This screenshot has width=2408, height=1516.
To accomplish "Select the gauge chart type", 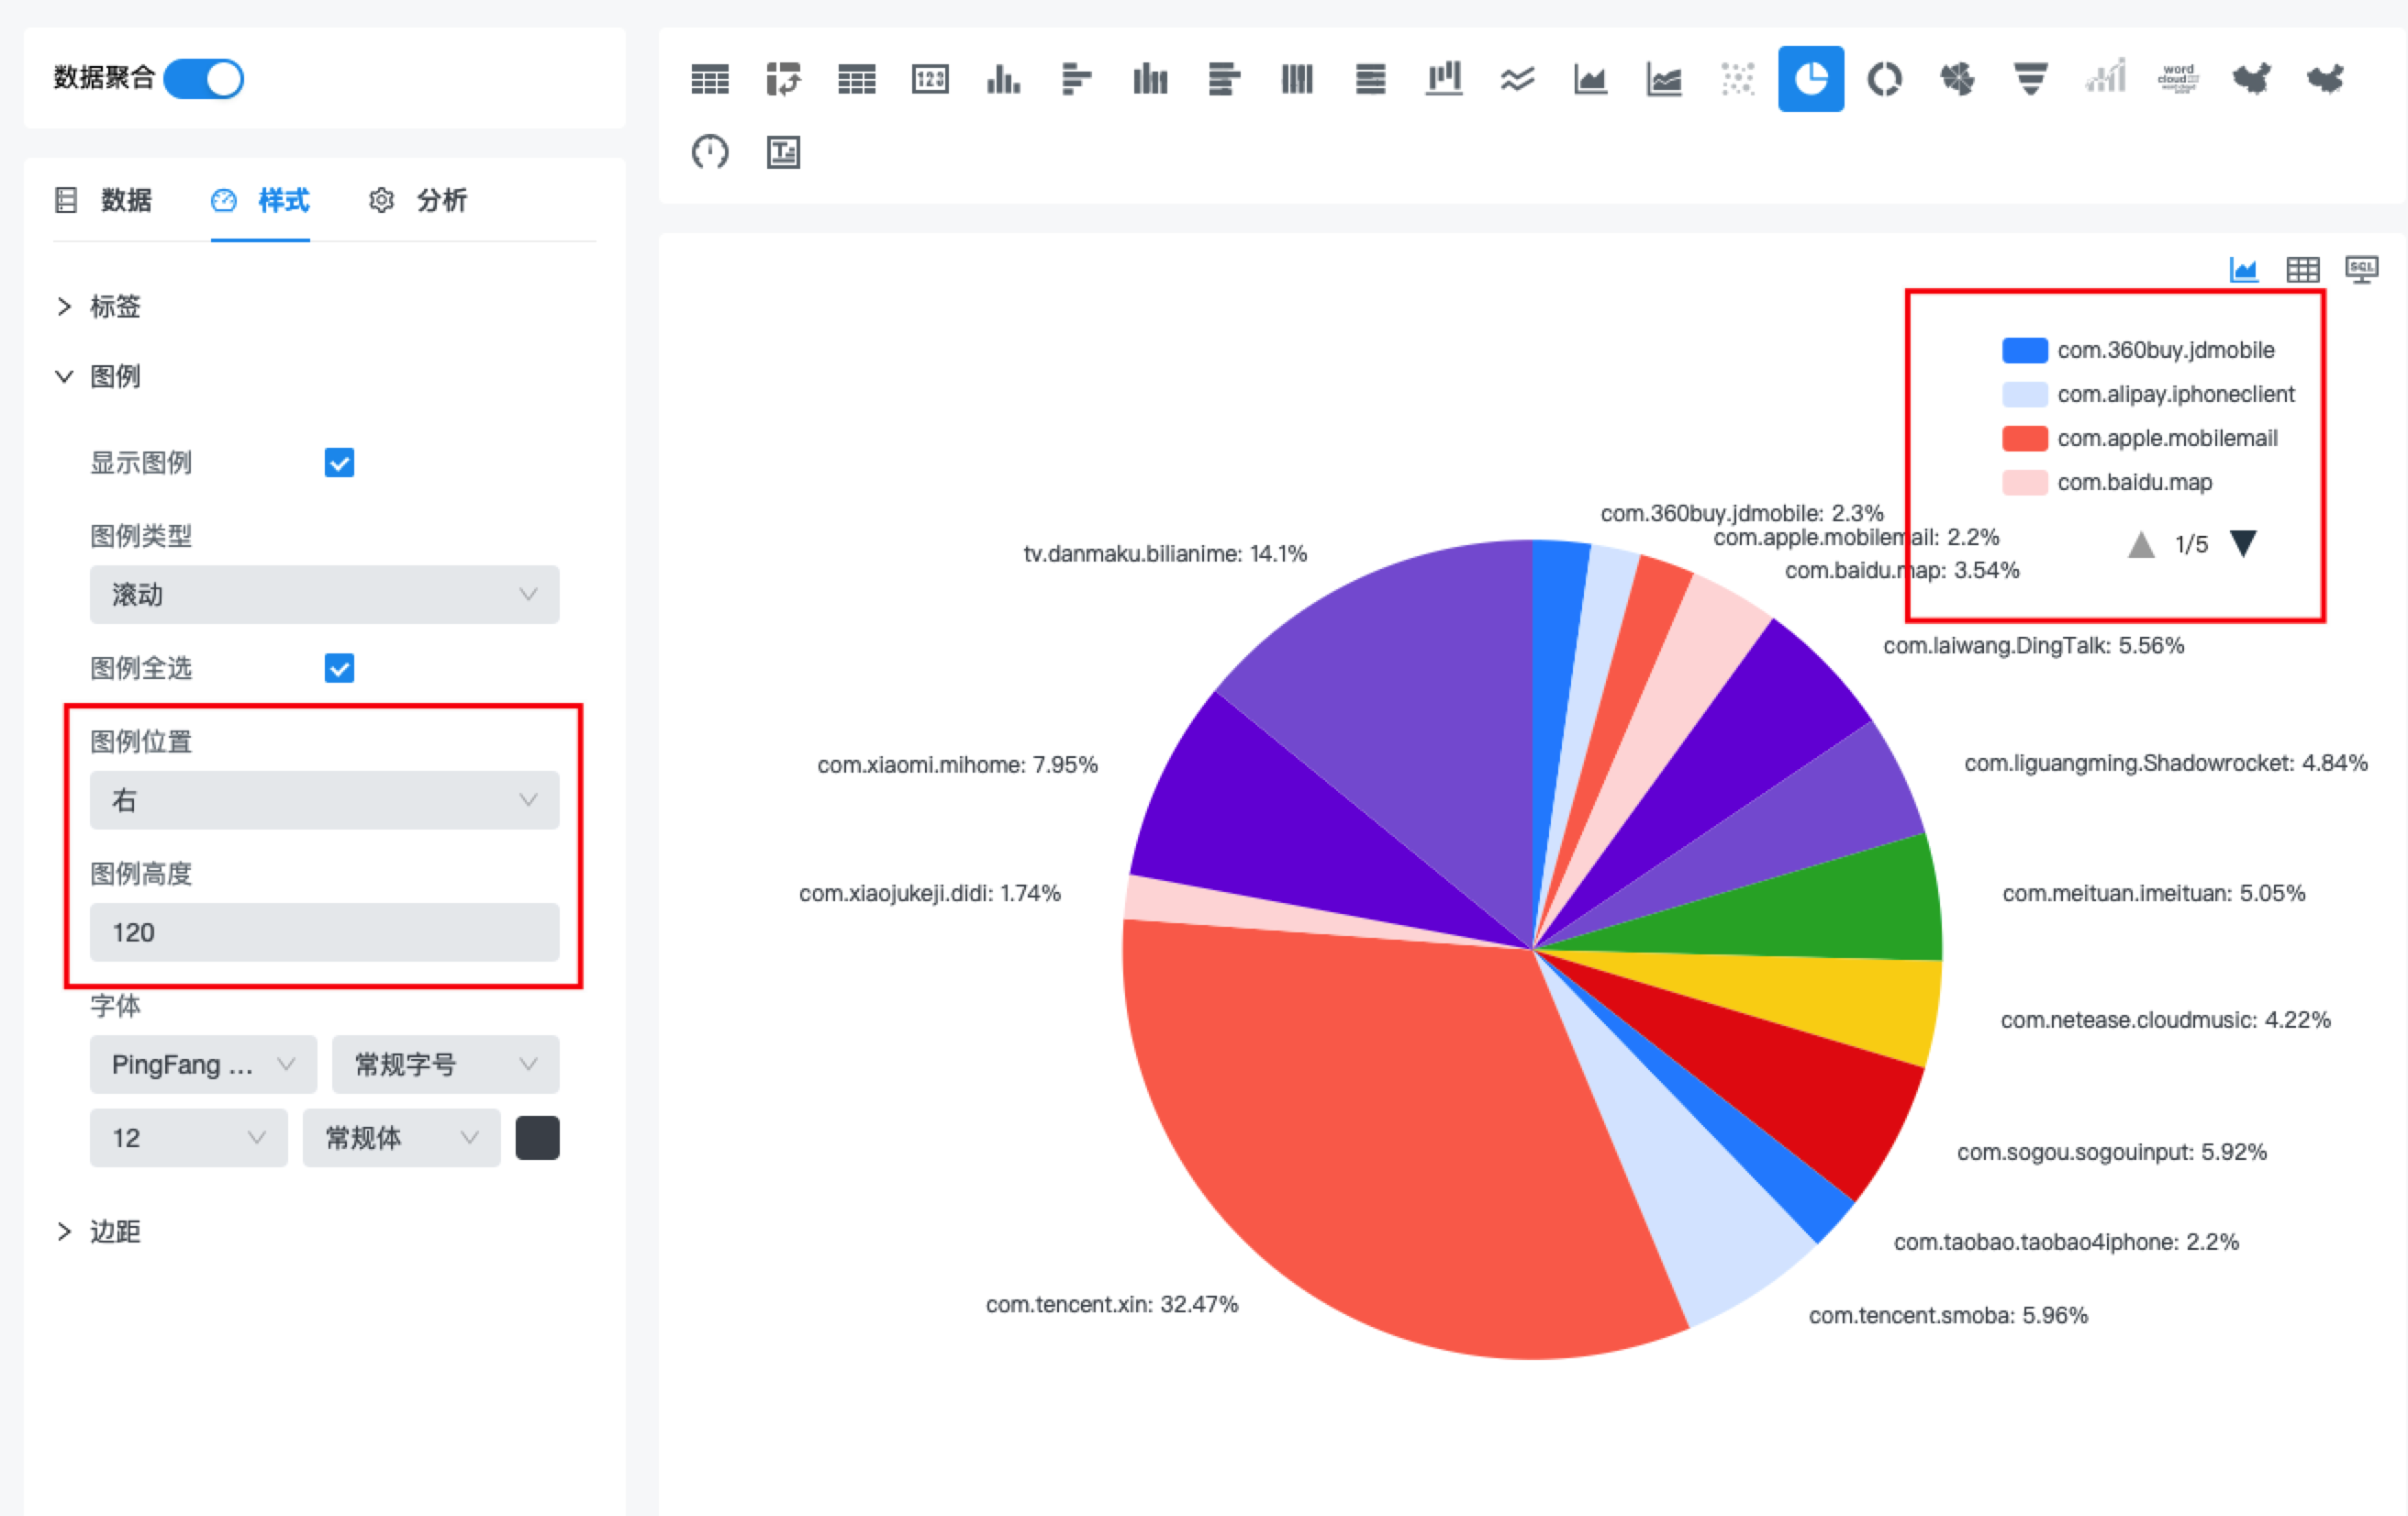I will (711, 152).
